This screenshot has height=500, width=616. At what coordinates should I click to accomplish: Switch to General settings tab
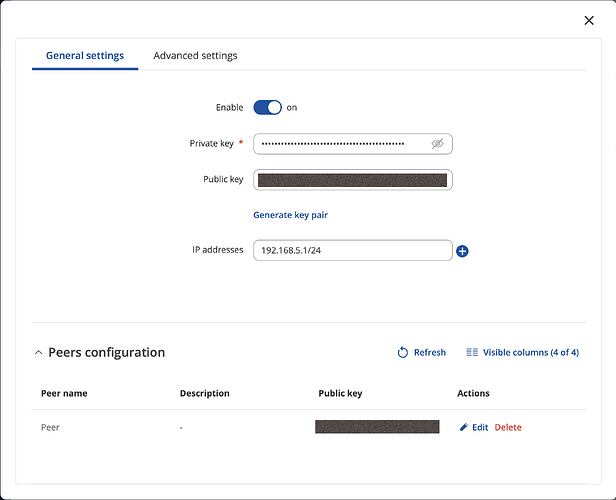[85, 56]
